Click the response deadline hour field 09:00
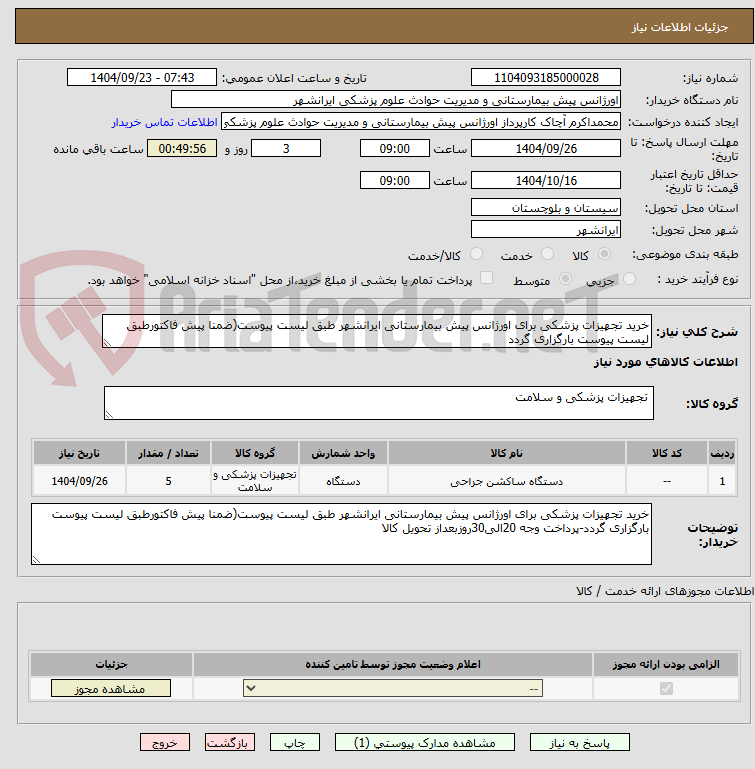Viewport: 755px width, 769px height. click(x=394, y=149)
